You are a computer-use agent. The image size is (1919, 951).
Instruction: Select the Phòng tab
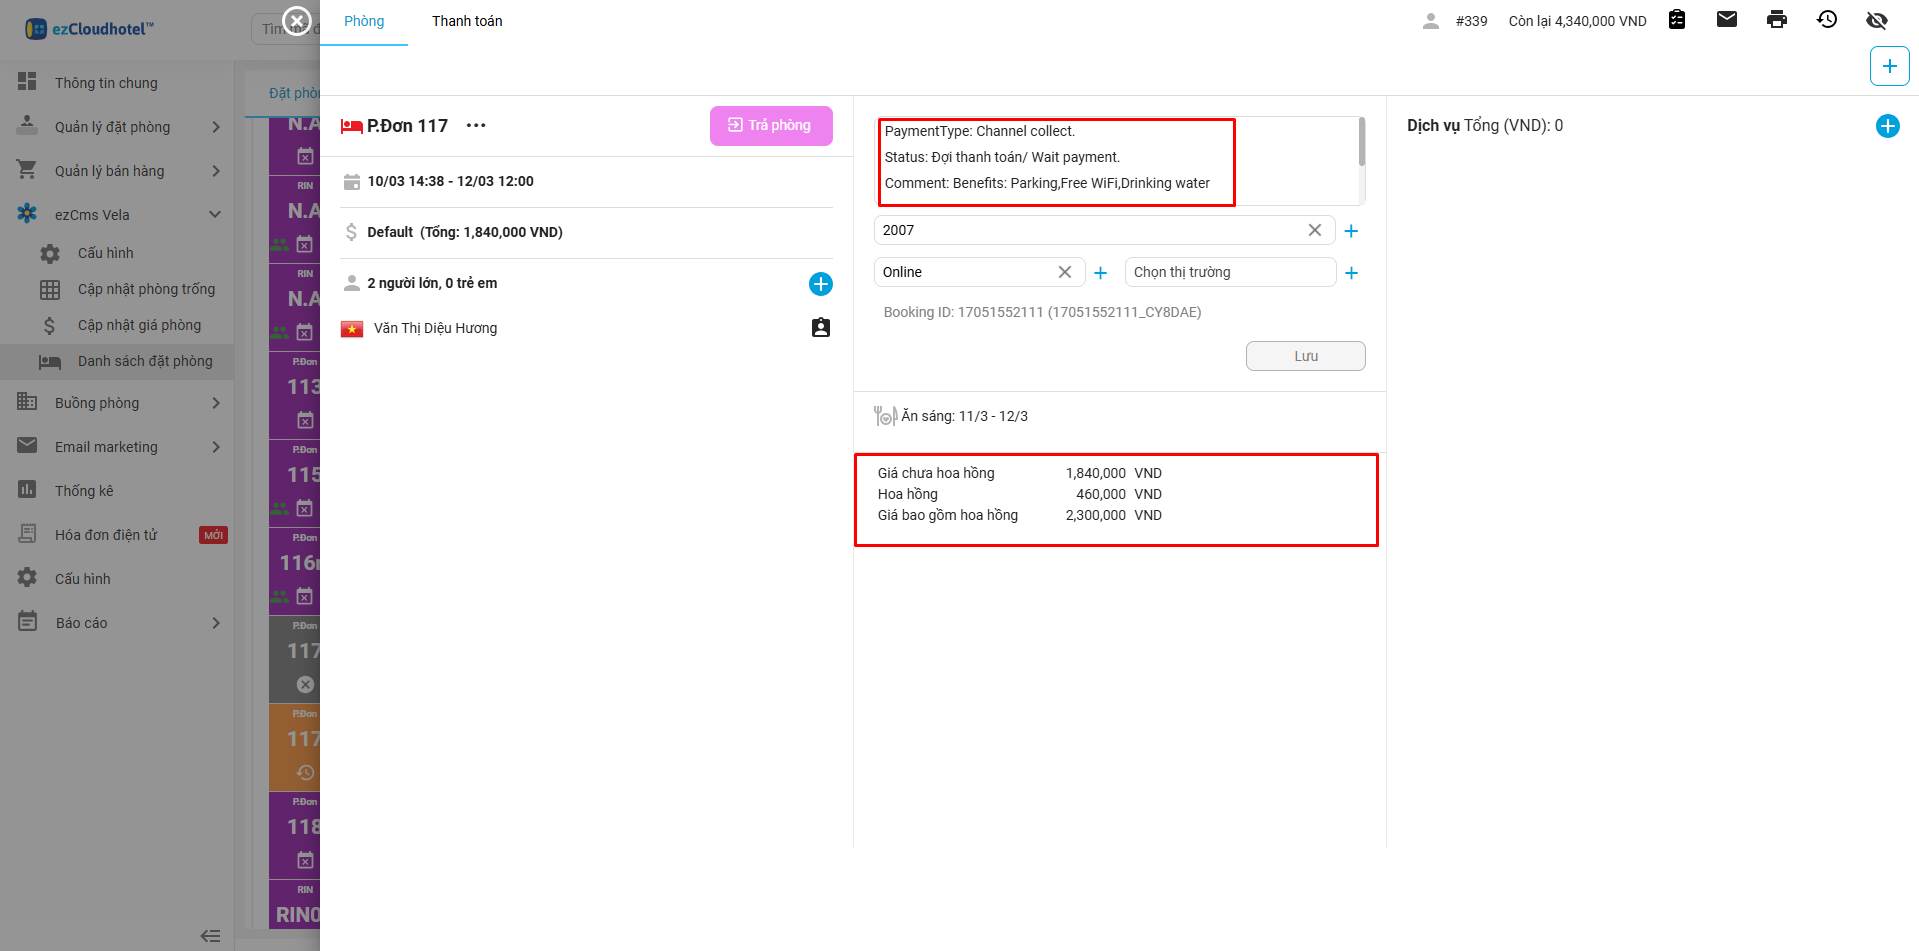pyautogui.click(x=364, y=21)
